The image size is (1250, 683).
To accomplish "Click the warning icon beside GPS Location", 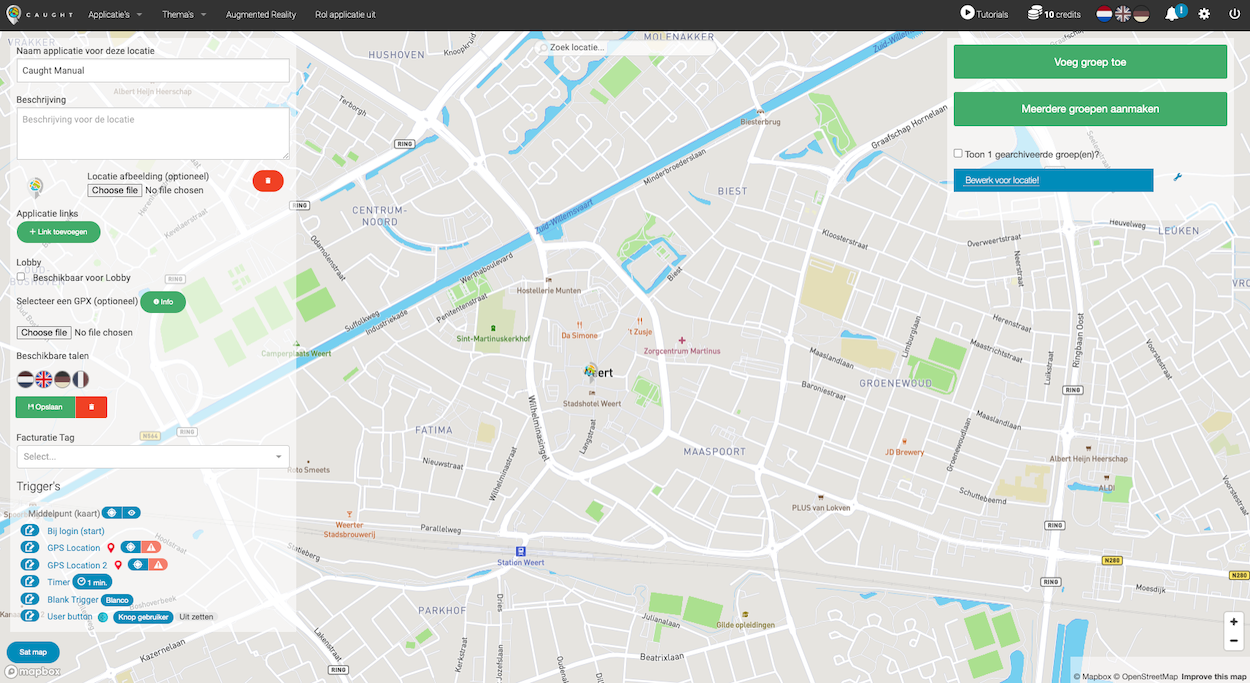I will pyautogui.click(x=153, y=548).
